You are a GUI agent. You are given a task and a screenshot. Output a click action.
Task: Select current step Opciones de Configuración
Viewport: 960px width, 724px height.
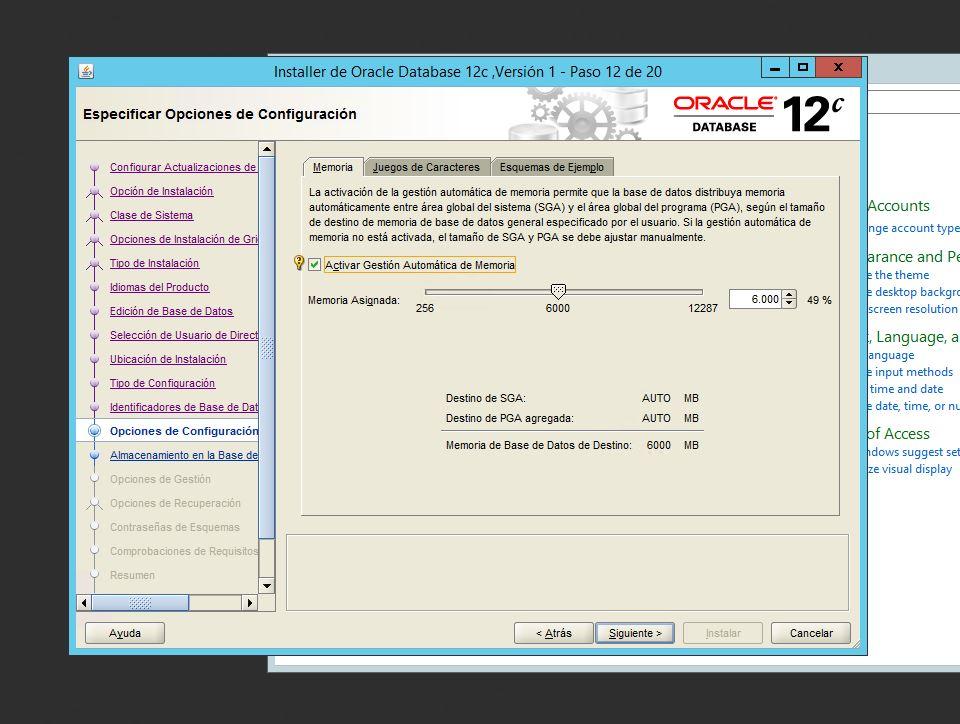coord(184,431)
